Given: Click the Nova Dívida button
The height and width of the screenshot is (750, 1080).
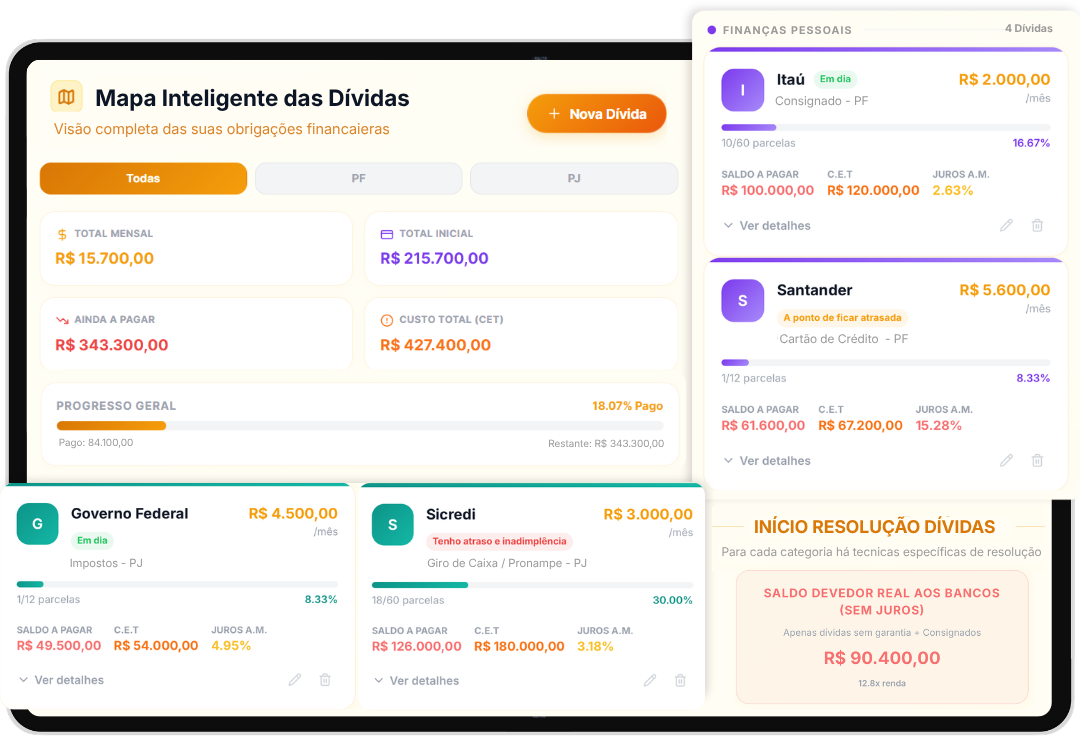Looking at the screenshot, I should (596, 114).
